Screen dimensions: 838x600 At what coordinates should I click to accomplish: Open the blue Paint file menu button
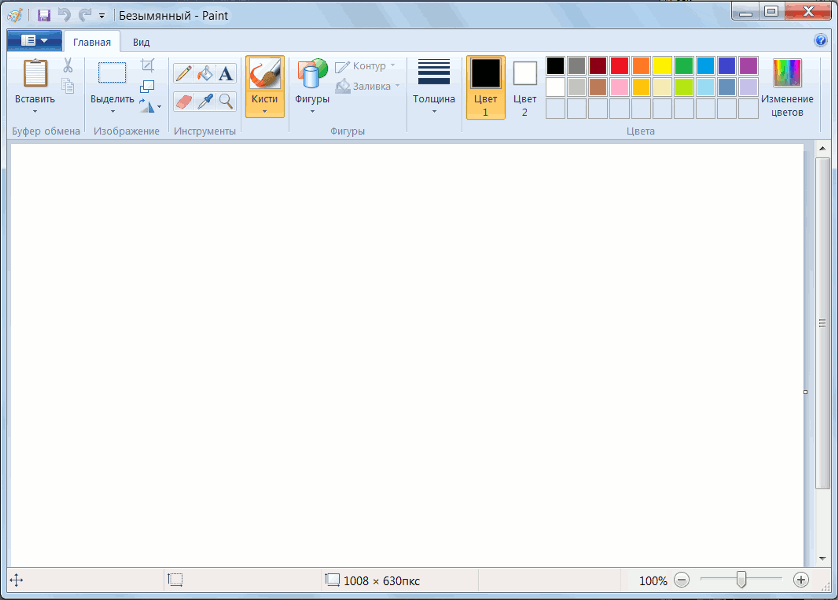34,41
